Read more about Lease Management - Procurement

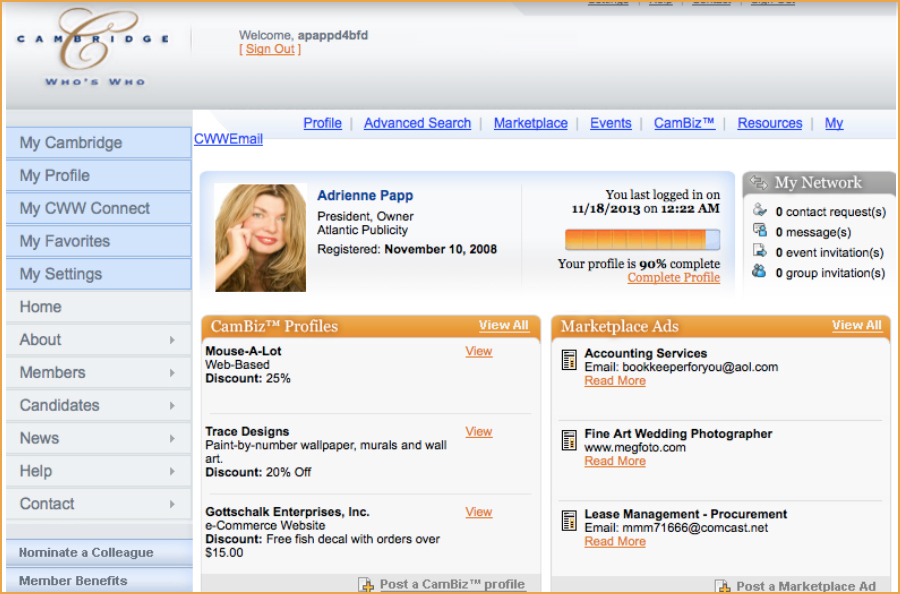tap(615, 542)
